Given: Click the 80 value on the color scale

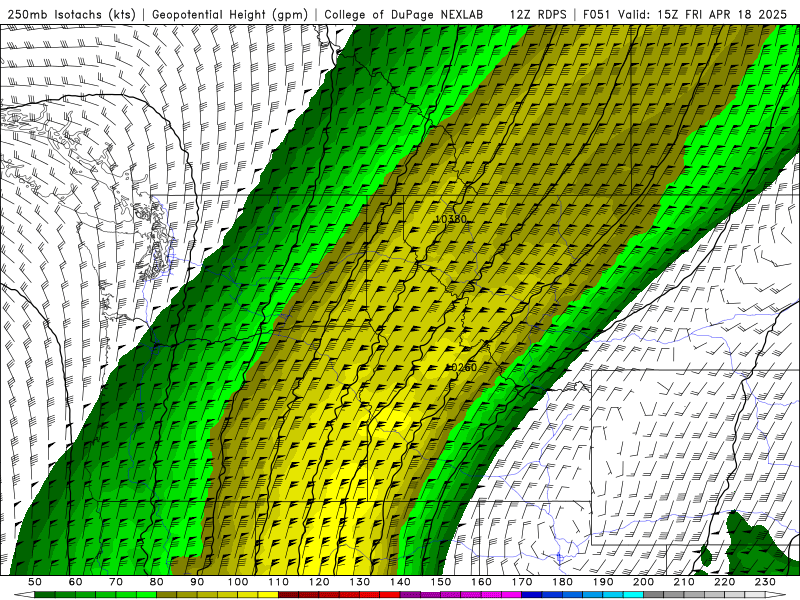Looking at the screenshot, I should [157, 582].
